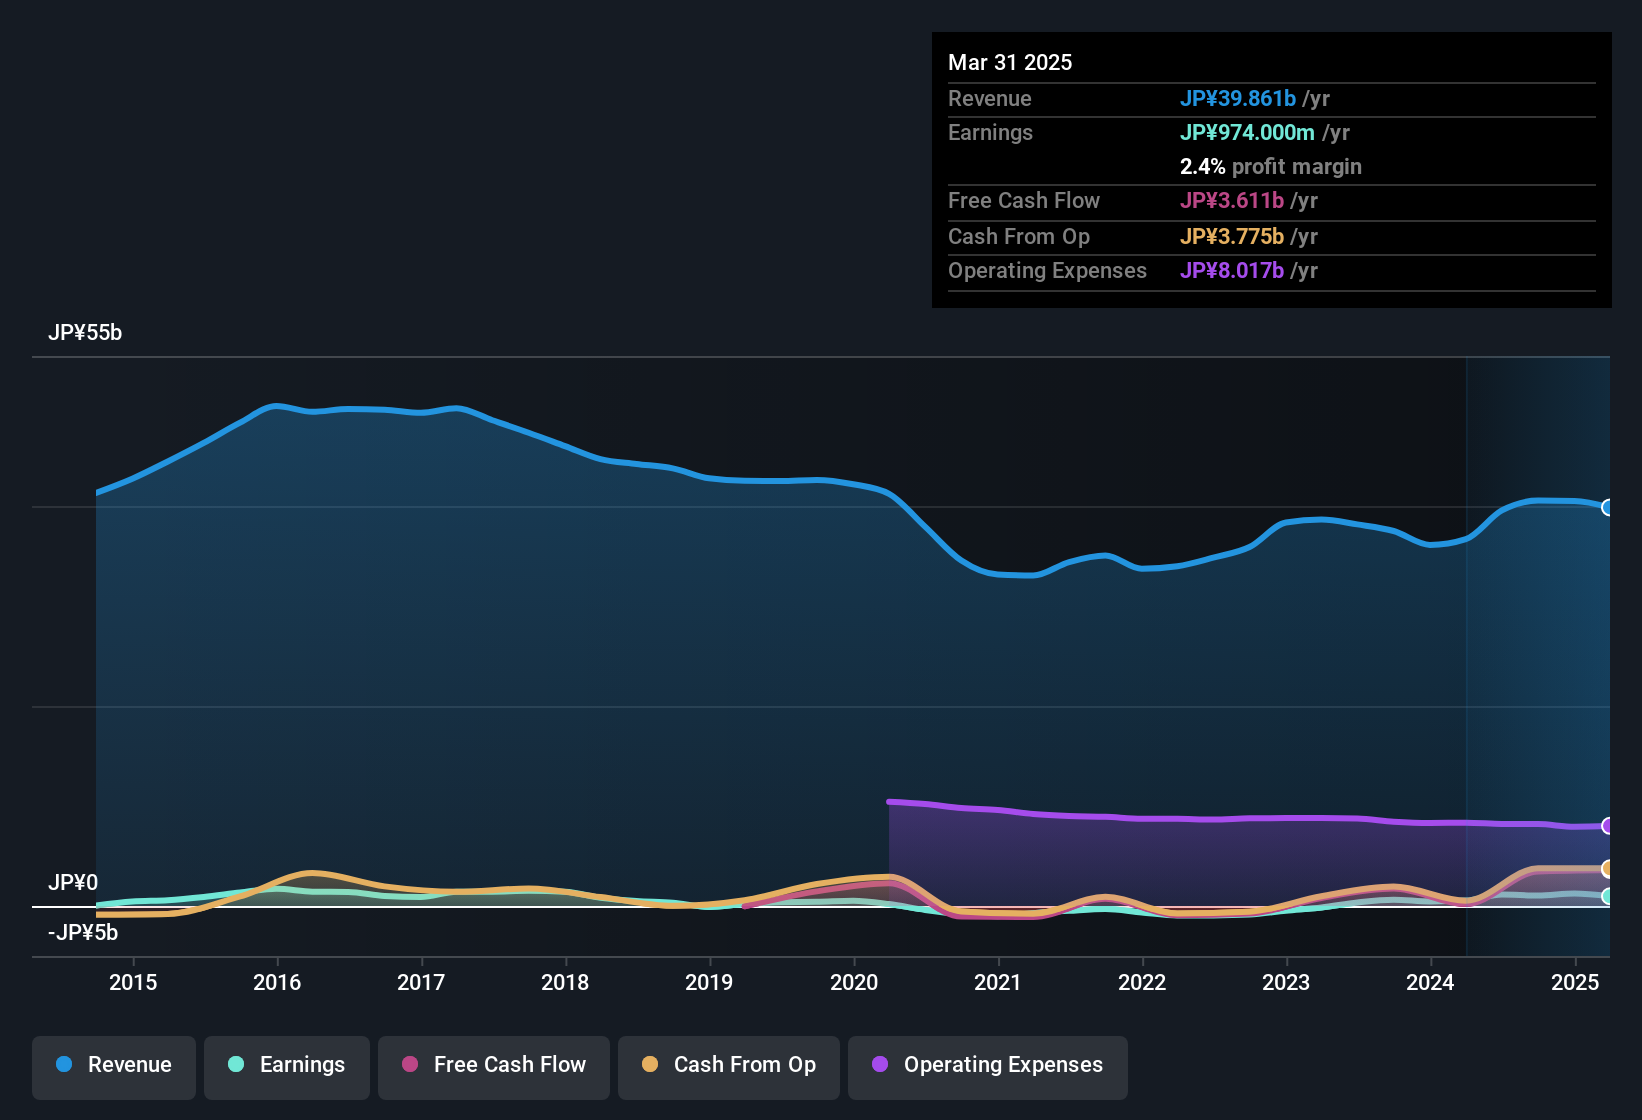Click the Mar 31 2025 tooltip date
1642x1120 pixels.
[1010, 62]
